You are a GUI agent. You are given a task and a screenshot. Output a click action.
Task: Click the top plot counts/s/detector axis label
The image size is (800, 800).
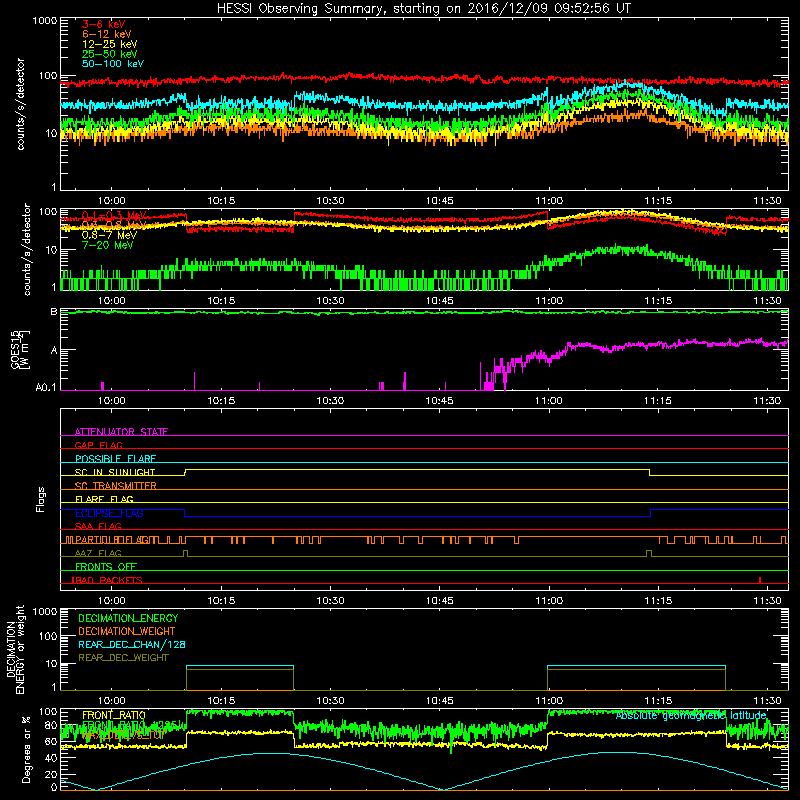20,104
